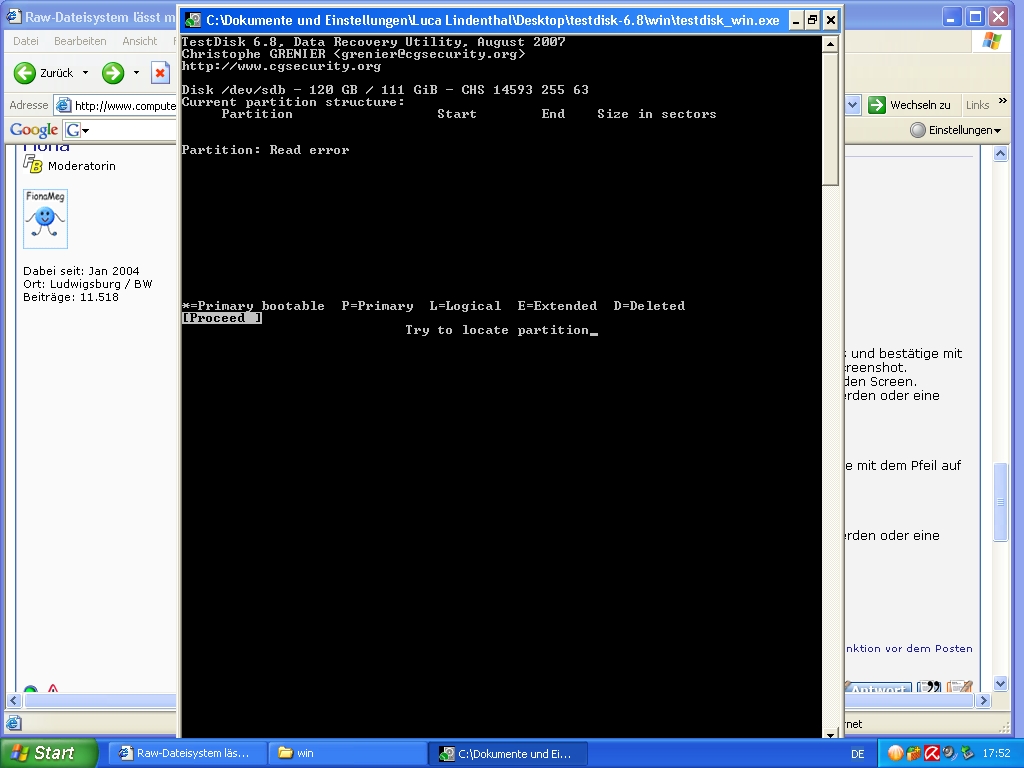Click the 'Partition: Read error' console text
The width and height of the screenshot is (1024, 768).
click(x=265, y=150)
